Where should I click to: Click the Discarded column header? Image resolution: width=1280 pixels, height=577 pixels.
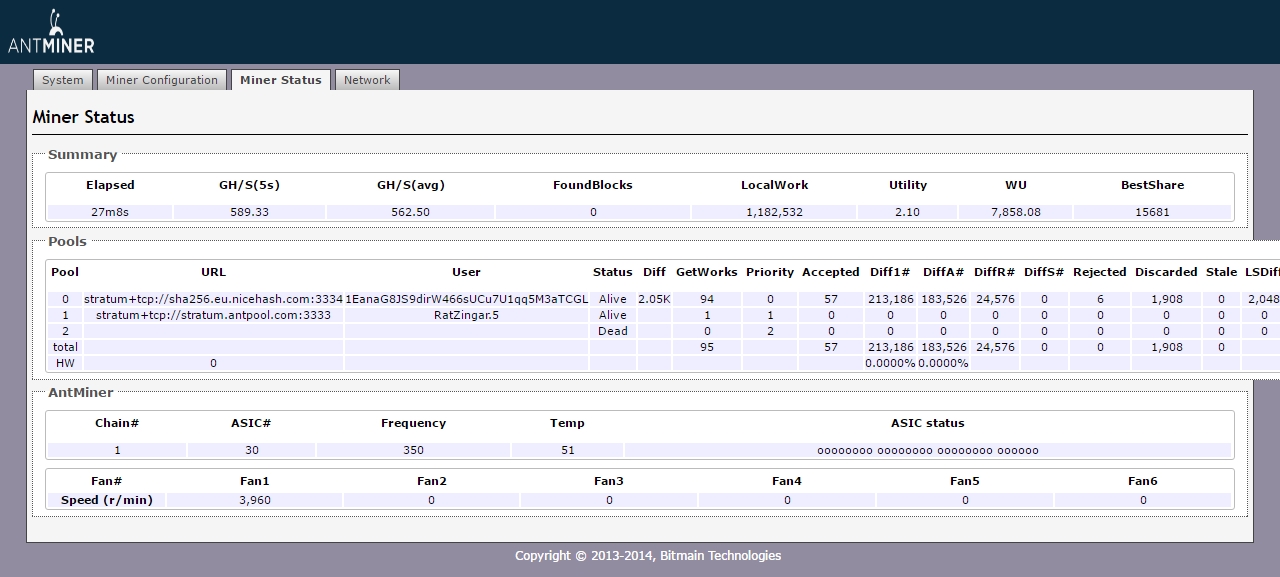pos(1165,272)
